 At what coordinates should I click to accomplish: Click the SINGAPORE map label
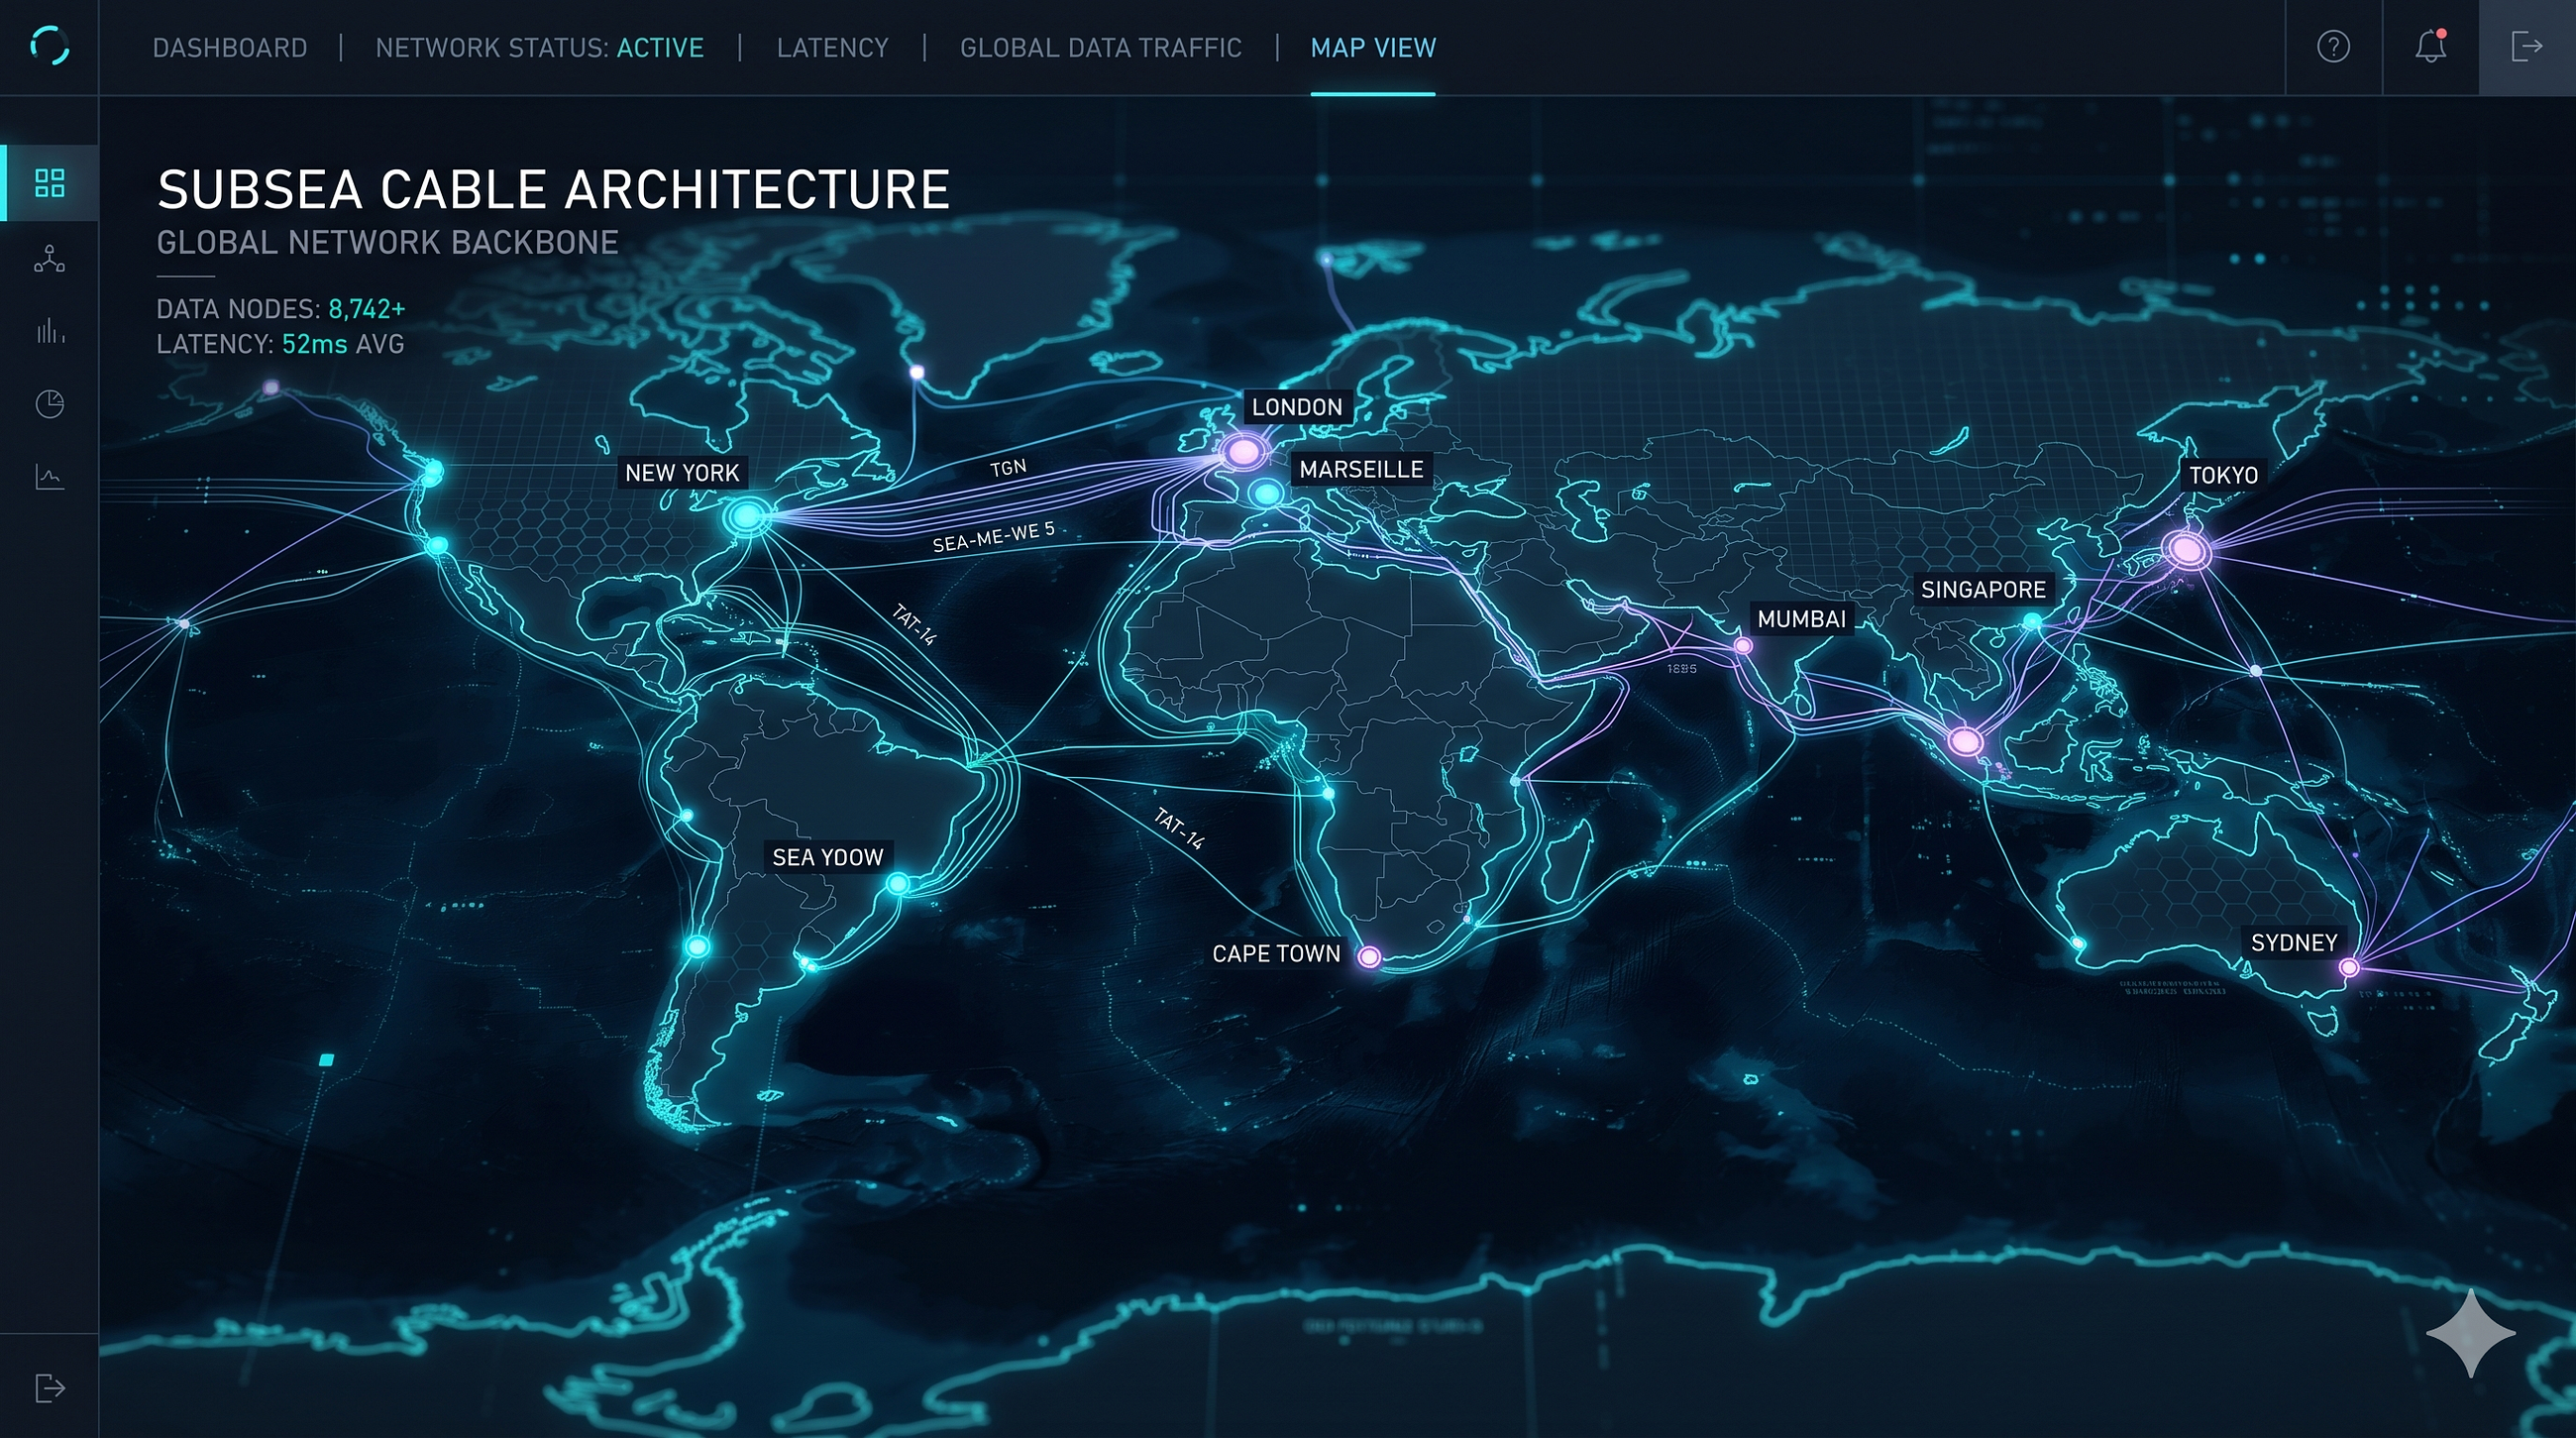click(x=1983, y=589)
